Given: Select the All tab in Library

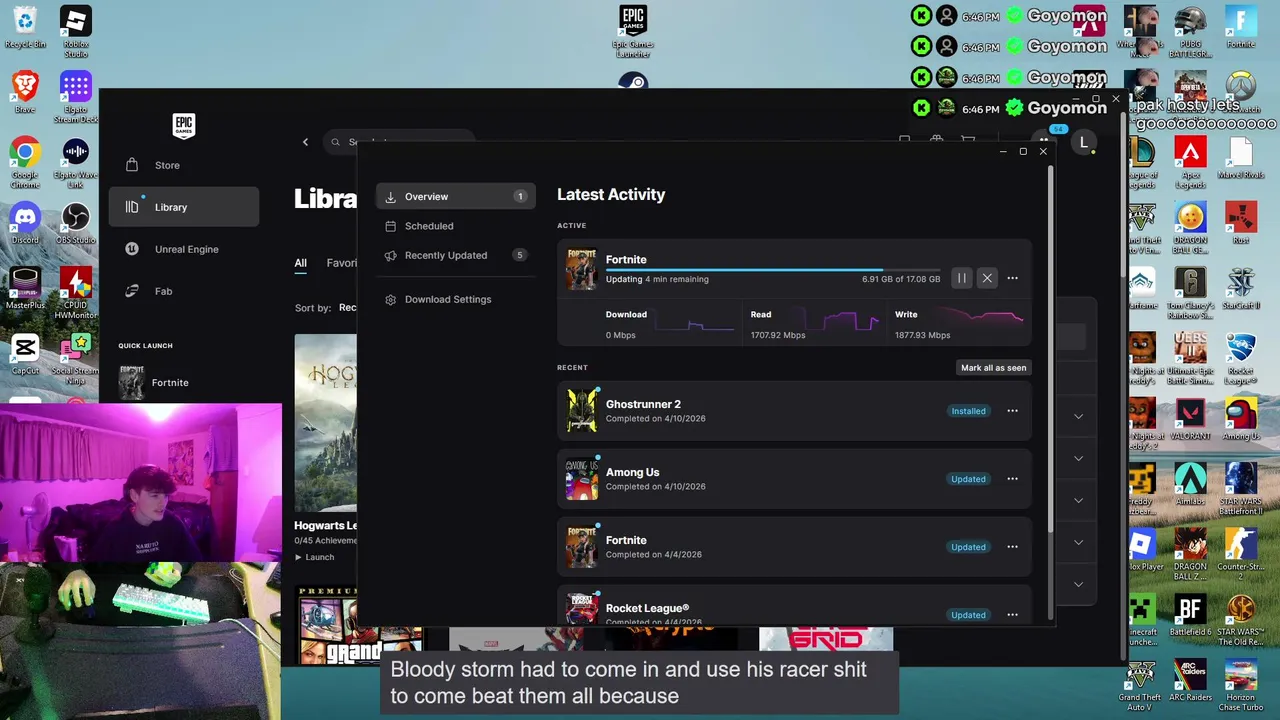Looking at the screenshot, I should (300, 263).
